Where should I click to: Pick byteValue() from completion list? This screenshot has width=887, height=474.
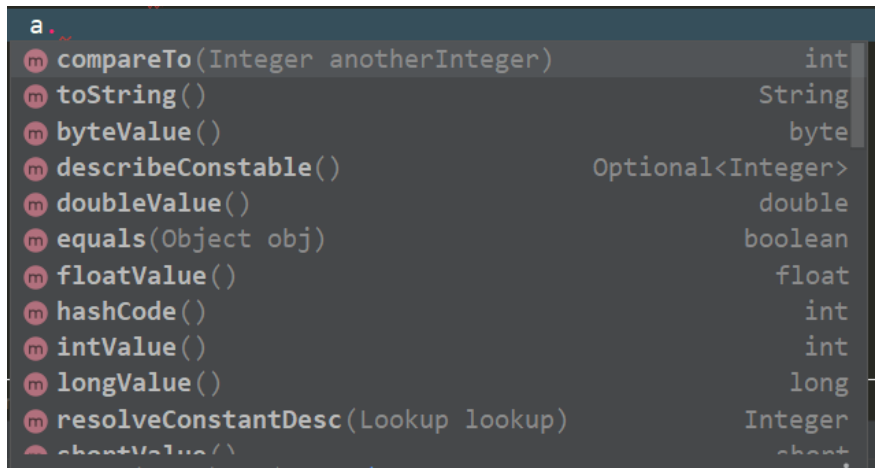click(x=139, y=132)
